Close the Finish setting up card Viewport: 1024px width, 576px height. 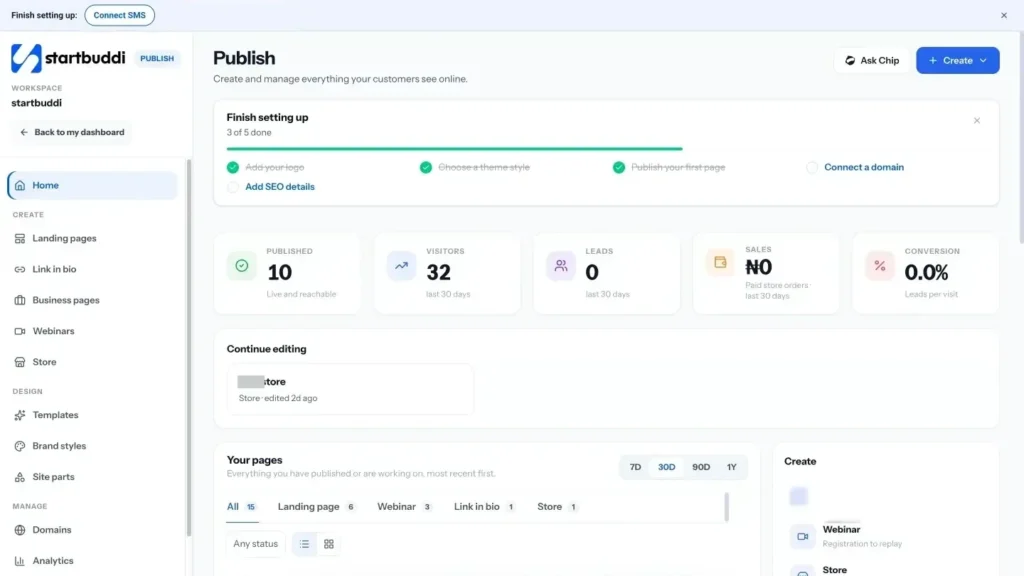pos(977,121)
